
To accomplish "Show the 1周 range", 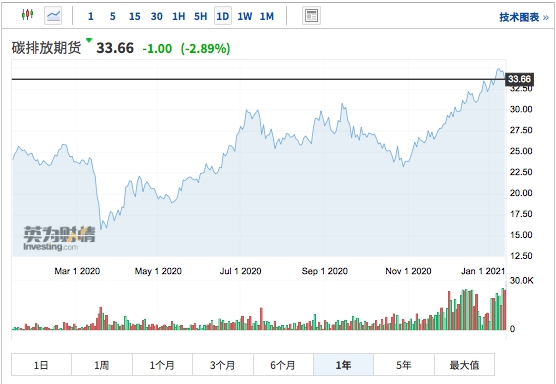I will click(x=102, y=364).
